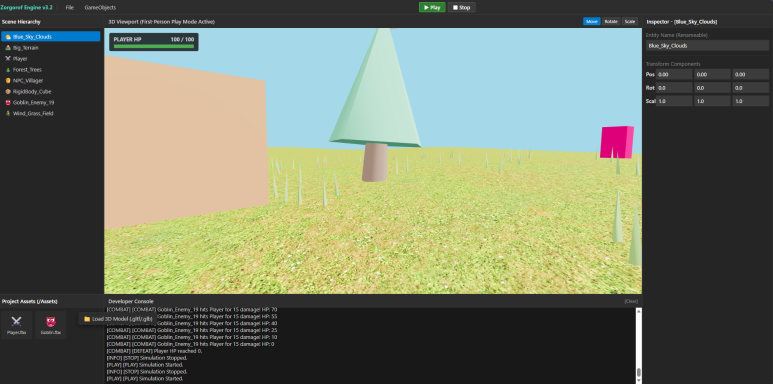Click the "Developer Console" header text
773x384 pixels.
131,301
